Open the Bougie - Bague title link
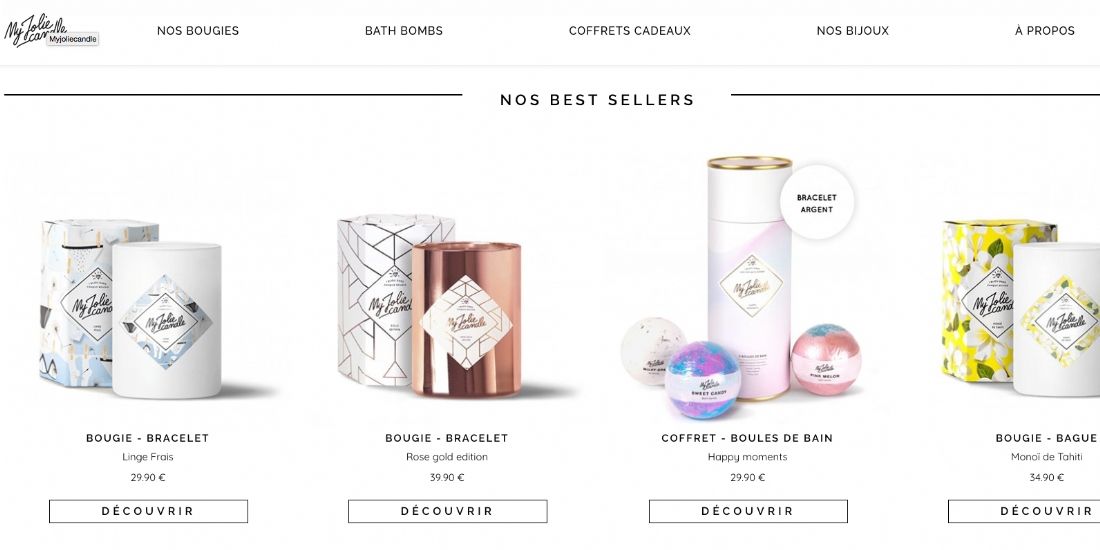Image resolution: width=1100 pixels, height=550 pixels. pos(1046,438)
